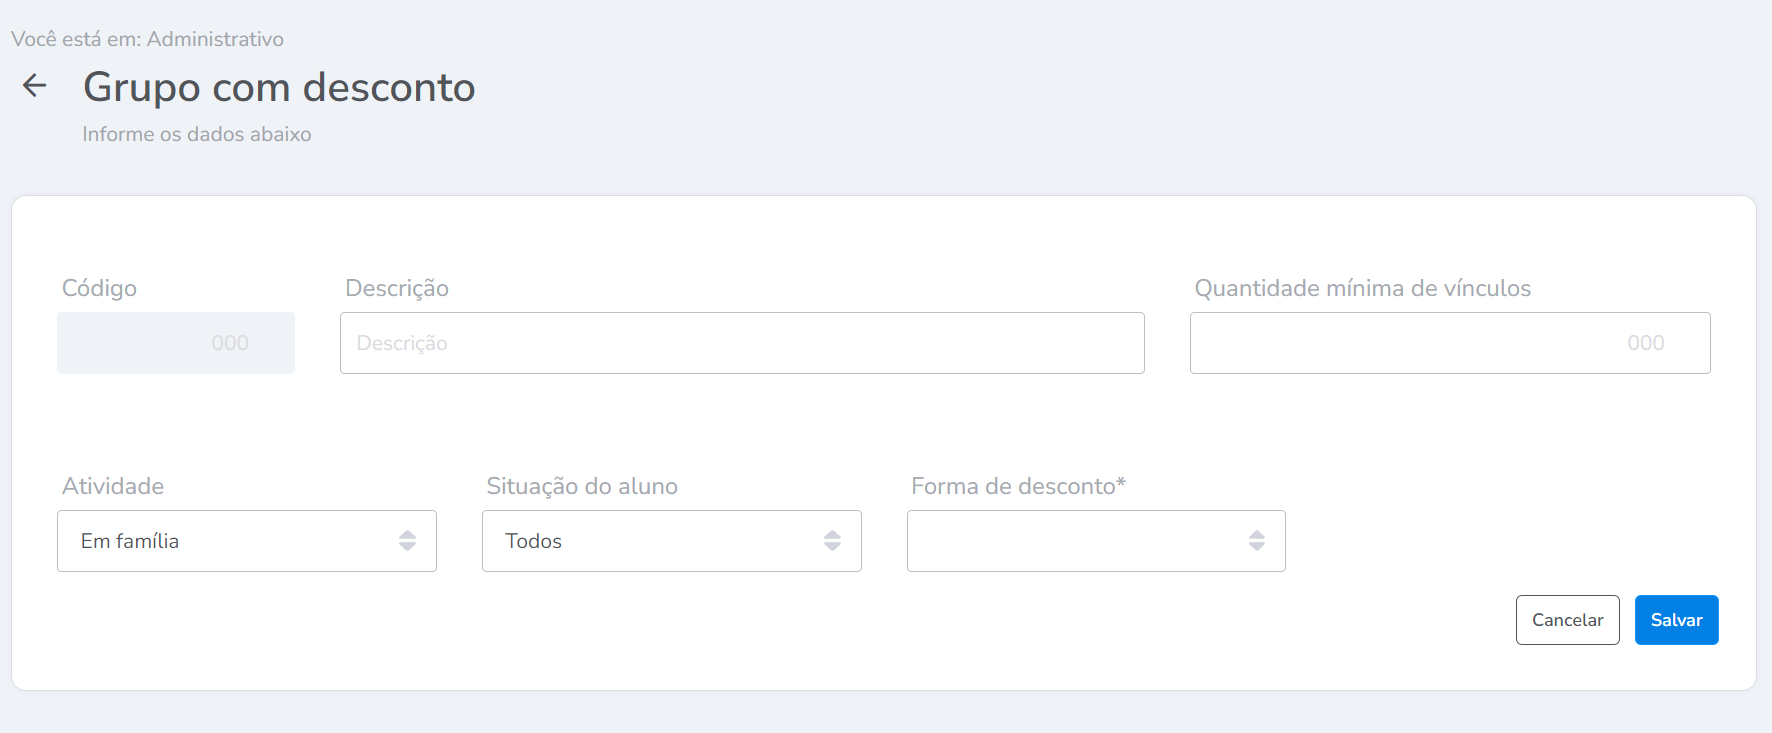The height and width of the screenshot is (733, 1772).
Task: Click the 'Atividade' field label
Action: pos(113,486)
